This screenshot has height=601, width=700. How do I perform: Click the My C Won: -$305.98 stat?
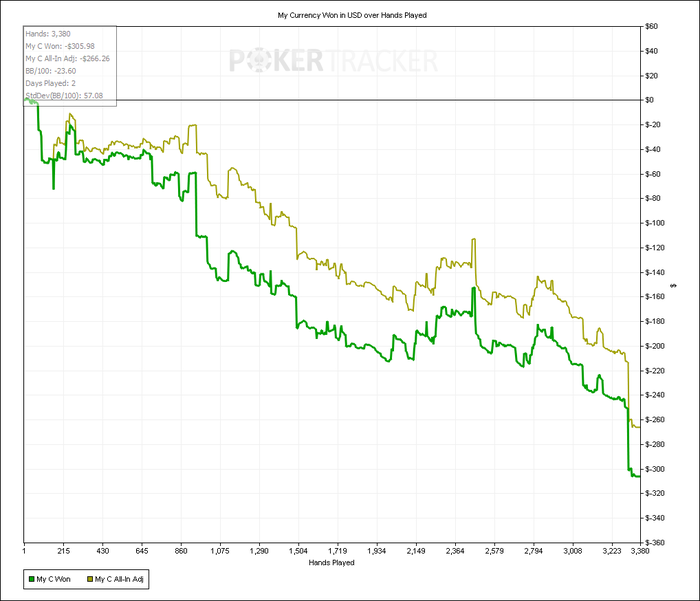(60, 46)
